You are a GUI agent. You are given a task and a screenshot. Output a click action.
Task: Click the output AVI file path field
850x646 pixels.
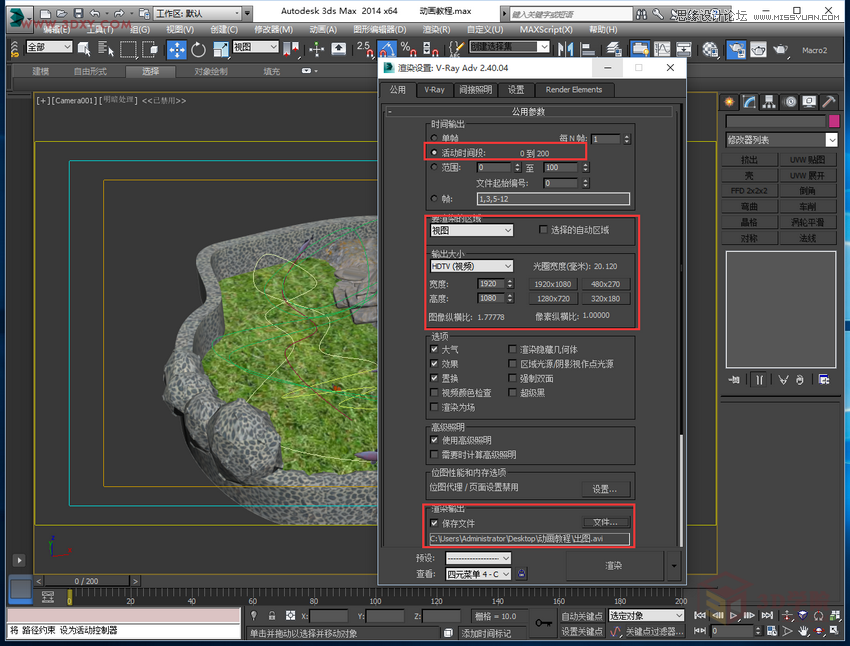(x=529, y=537)
